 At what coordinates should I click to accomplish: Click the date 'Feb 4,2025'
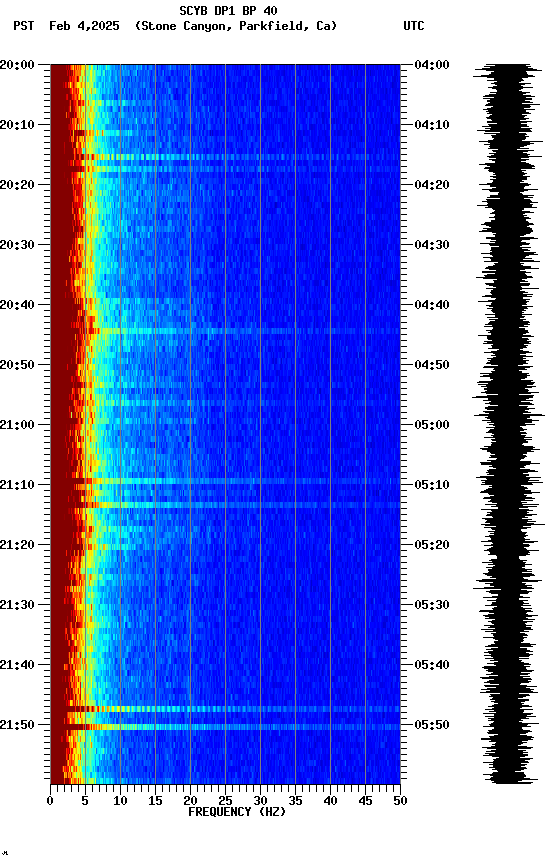point(84,26)
